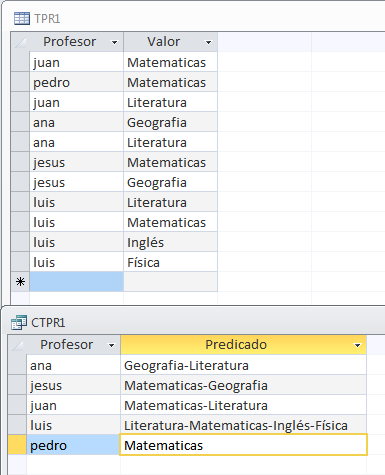Click the CTPR1 query icon
The height and width of the screenshot is (475, 385).
click(19, 322)
